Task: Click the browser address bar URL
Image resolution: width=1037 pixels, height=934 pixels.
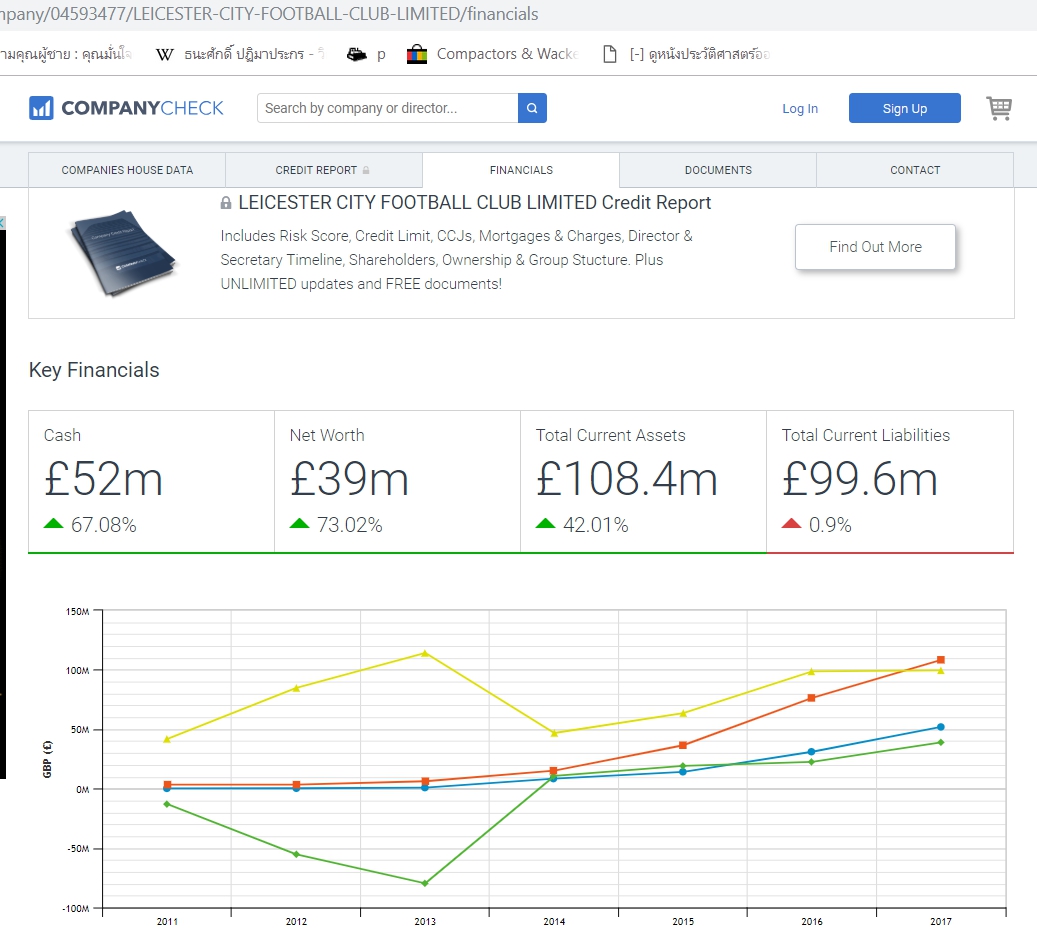Action: [x=270, y=14]
